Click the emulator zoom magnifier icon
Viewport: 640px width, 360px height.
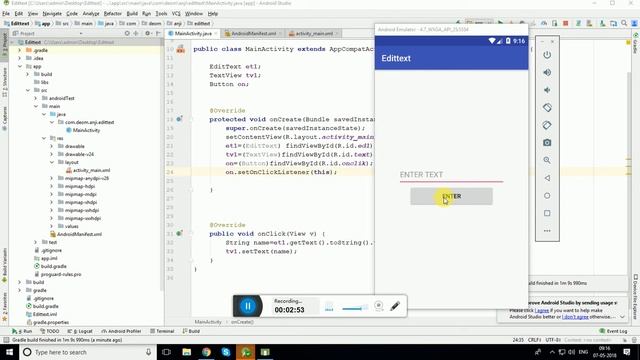547,160
